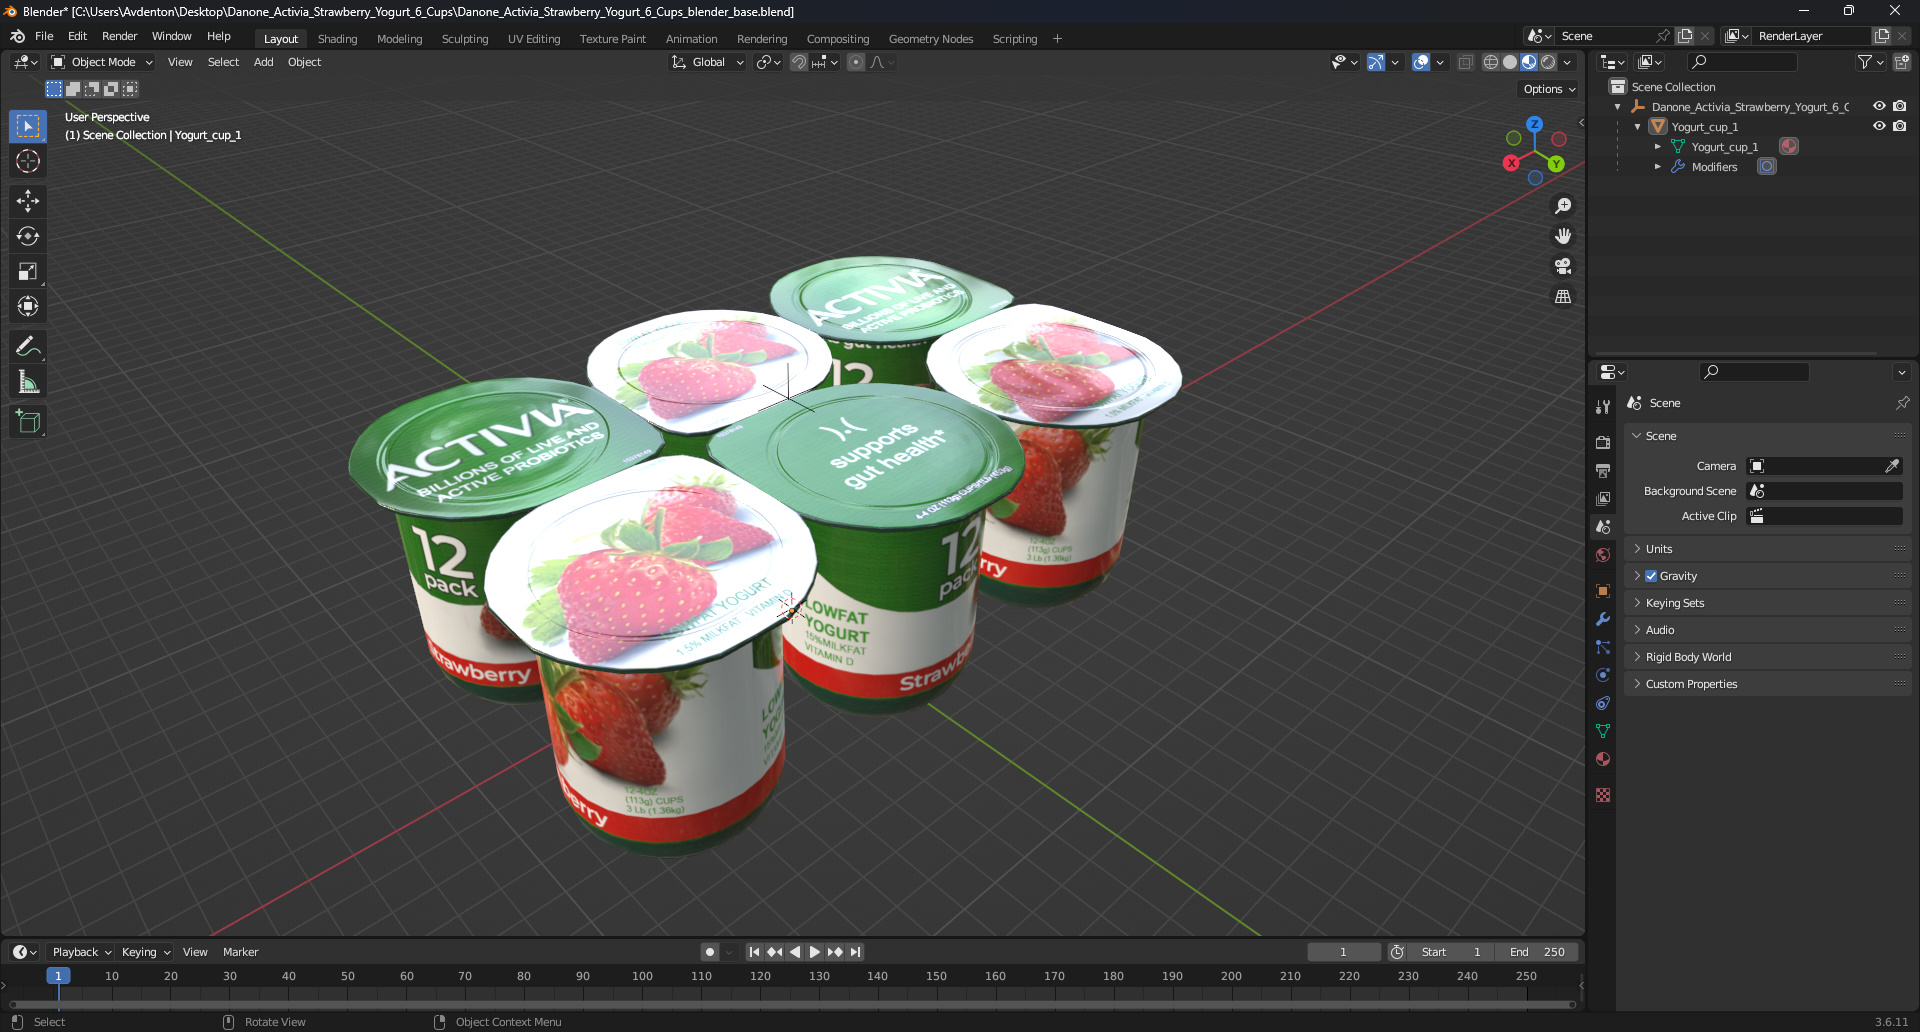Switch to the UV Editing workspace tab

point(534,39)
